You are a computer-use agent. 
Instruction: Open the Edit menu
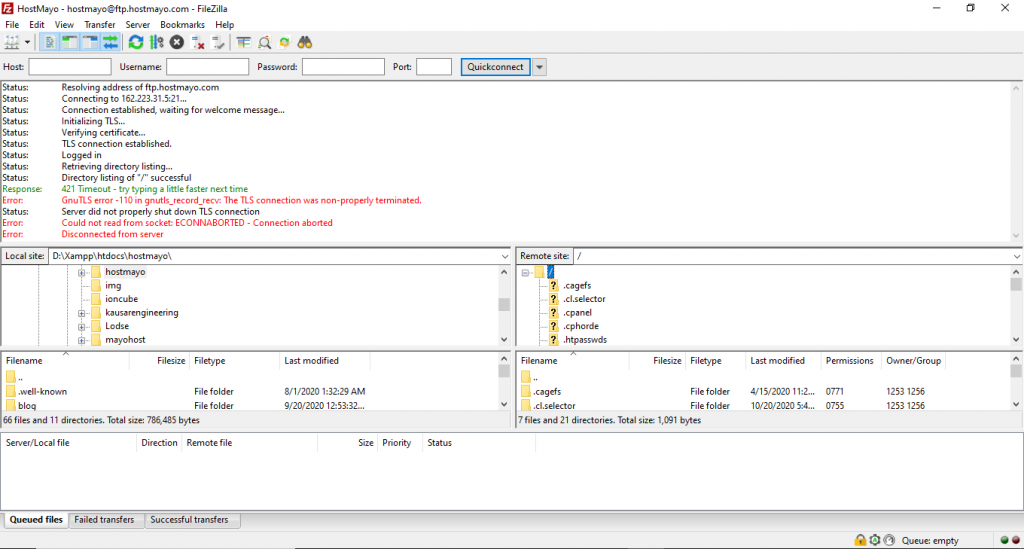37,25
